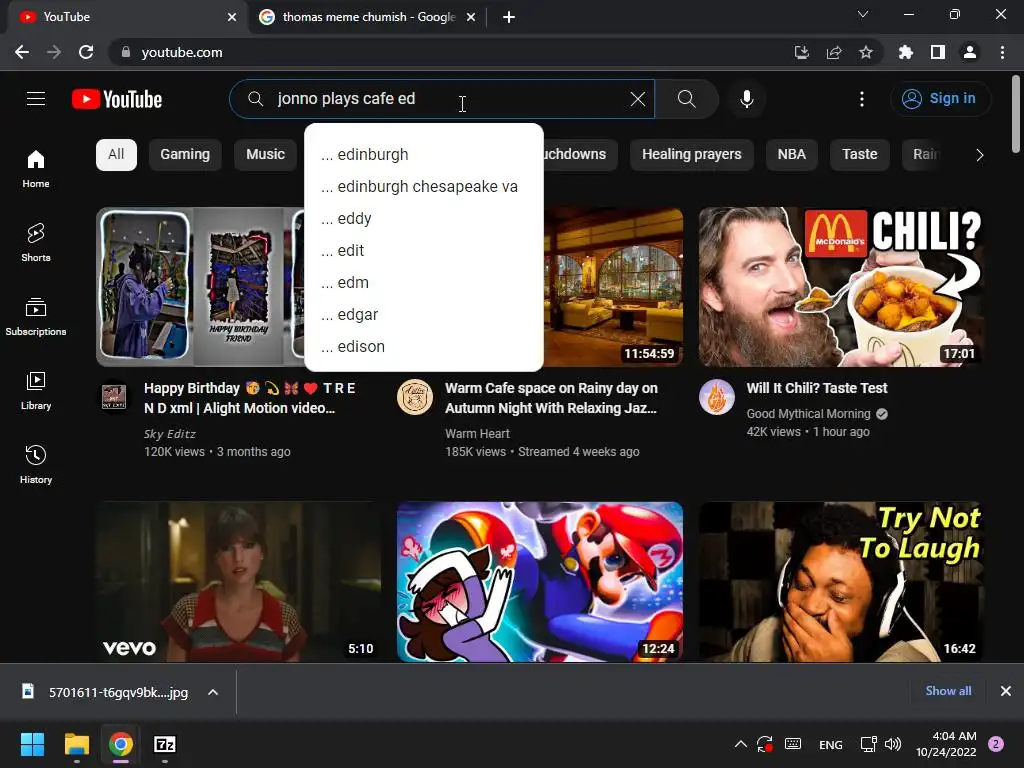Click the magnifier search button
Screen dimensions: 1024x768
[x=686, y=99]
